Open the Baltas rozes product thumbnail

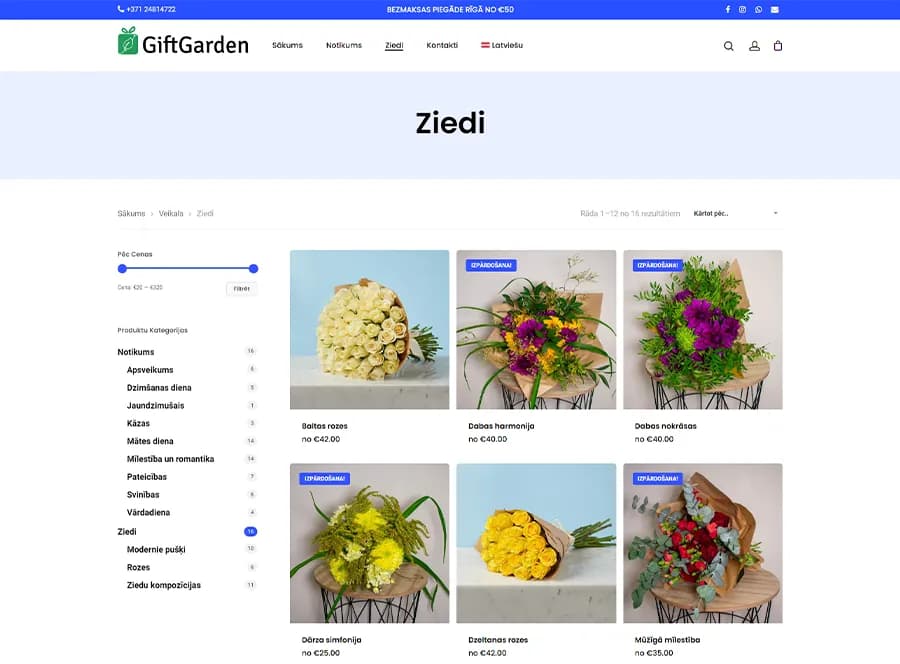[x=370, y=329]
